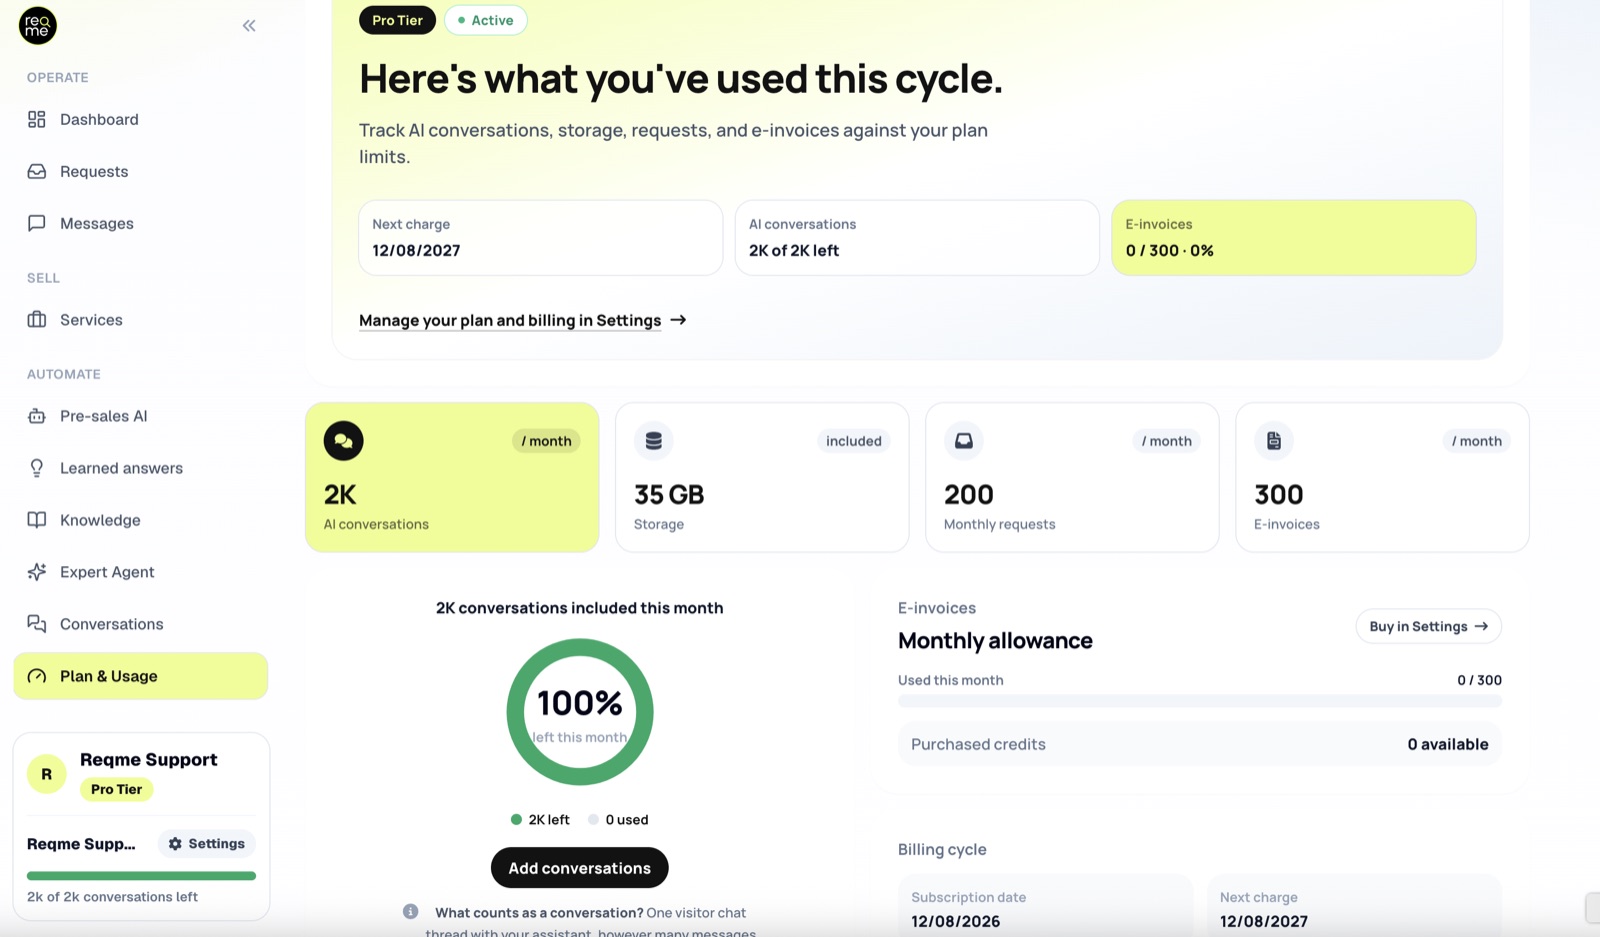The image size is (1600, 937).
Task: Click the Used this month progress bar
Action: [x=1200, y=701]
